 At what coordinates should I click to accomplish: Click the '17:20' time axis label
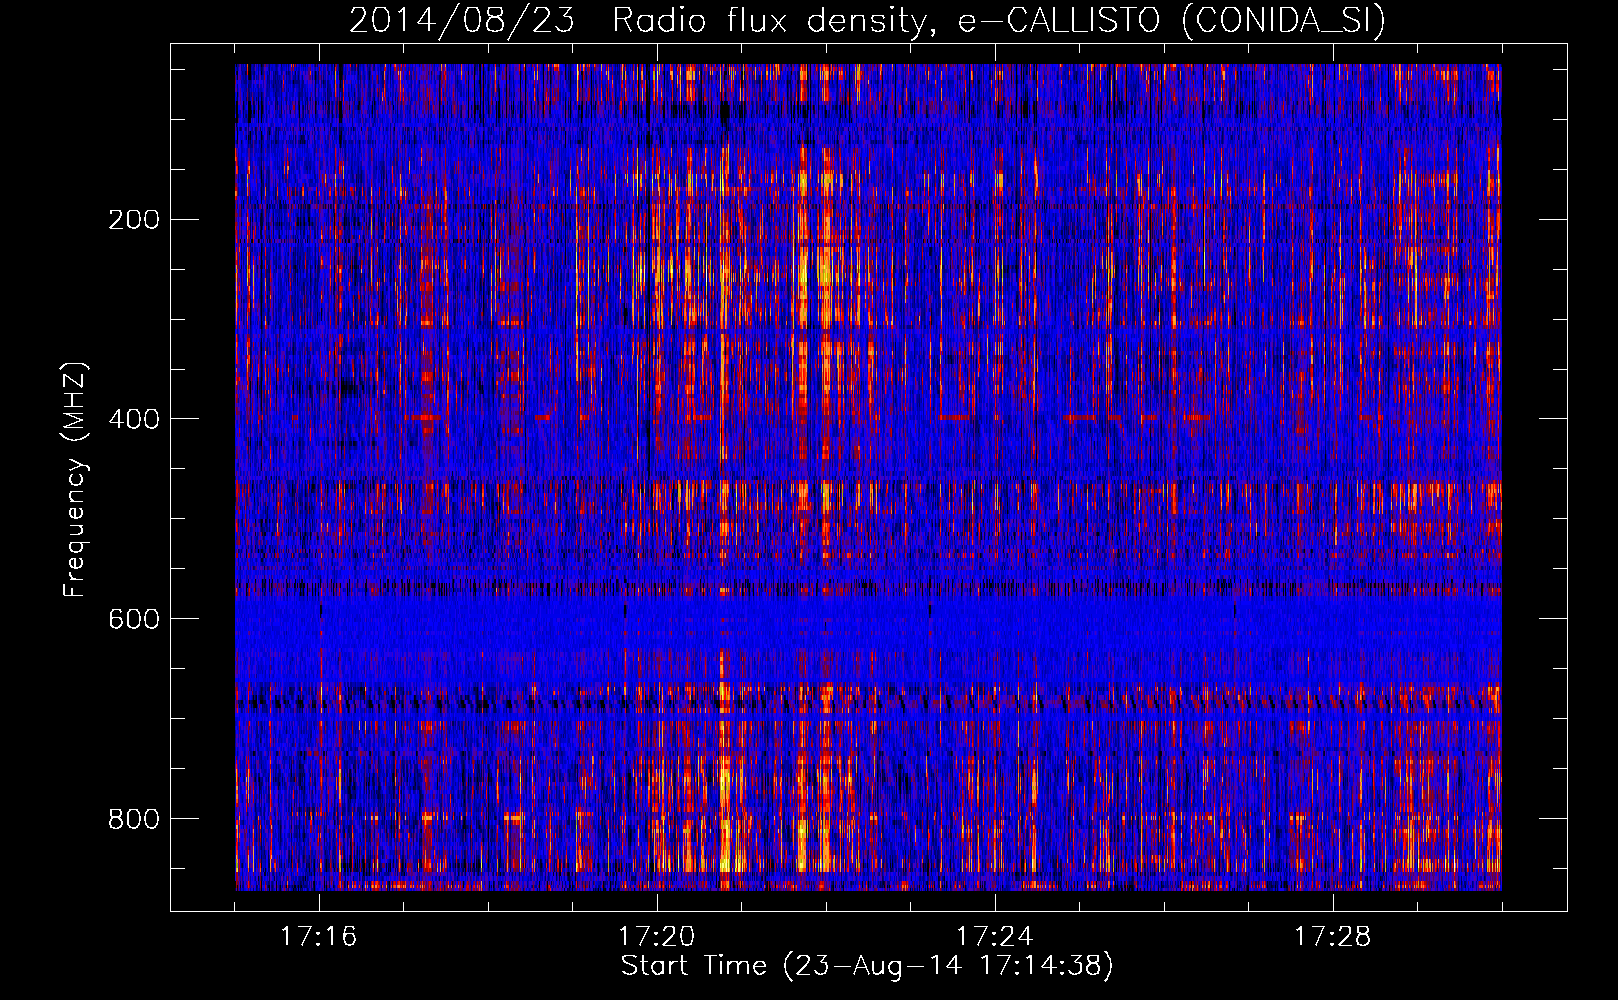coord(657,937)
